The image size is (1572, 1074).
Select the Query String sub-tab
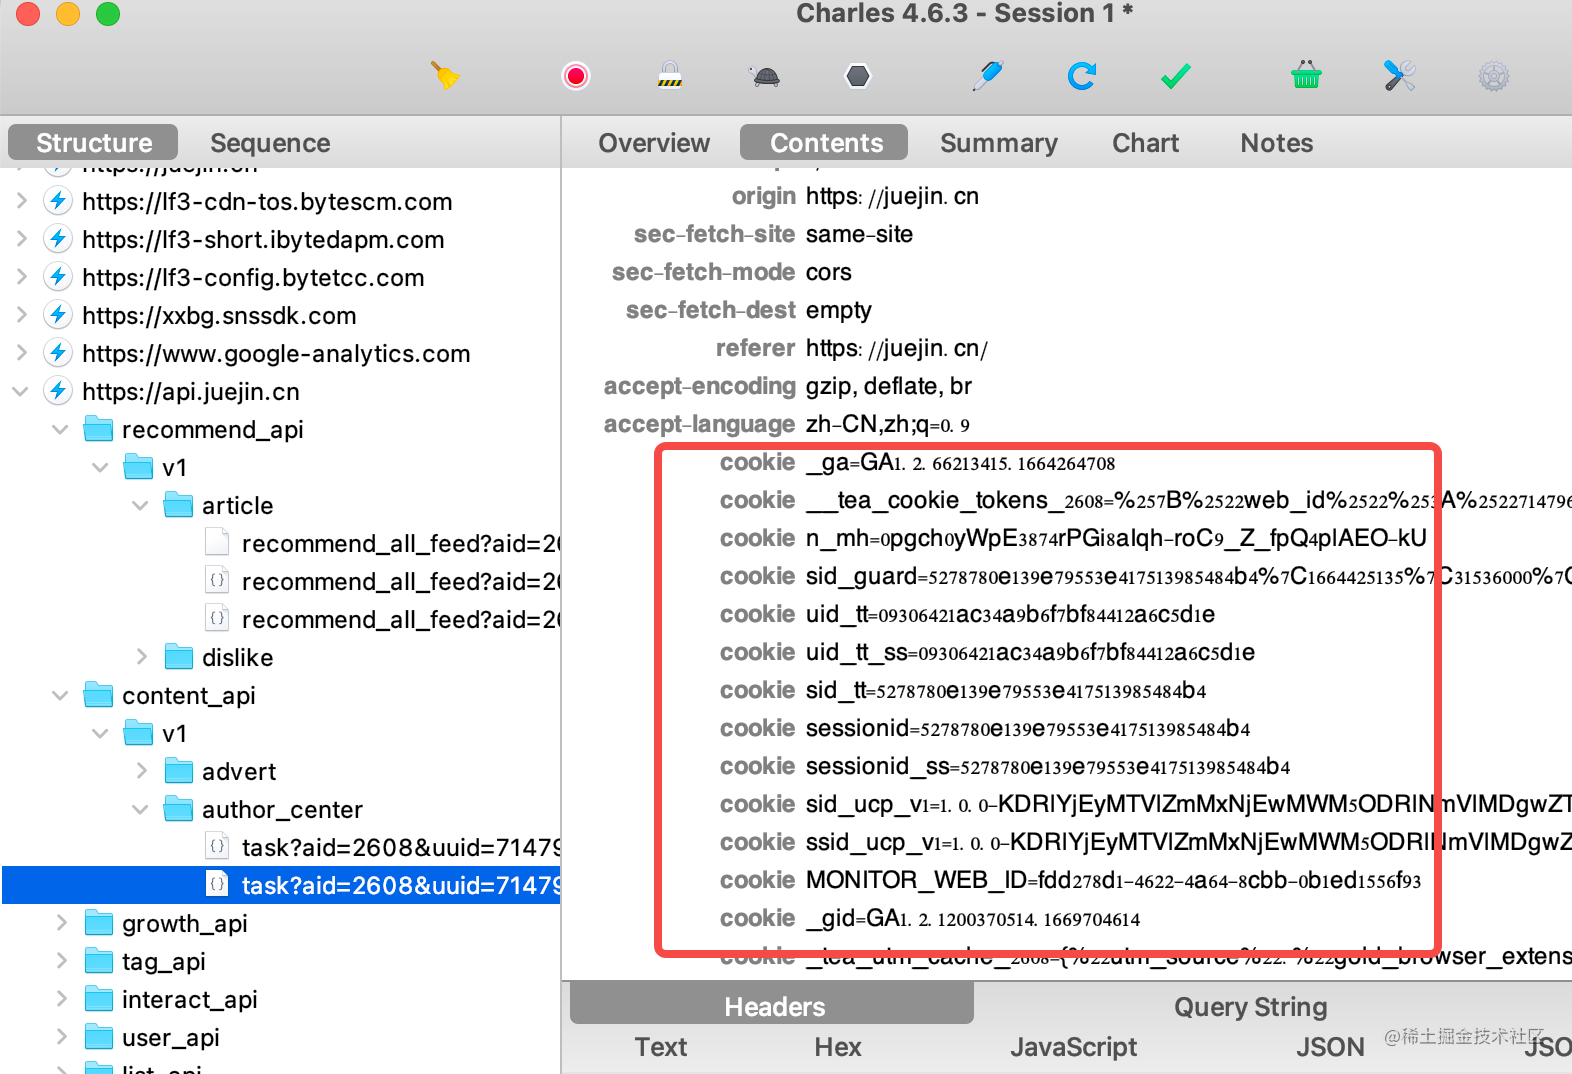coord(1250,1006)
